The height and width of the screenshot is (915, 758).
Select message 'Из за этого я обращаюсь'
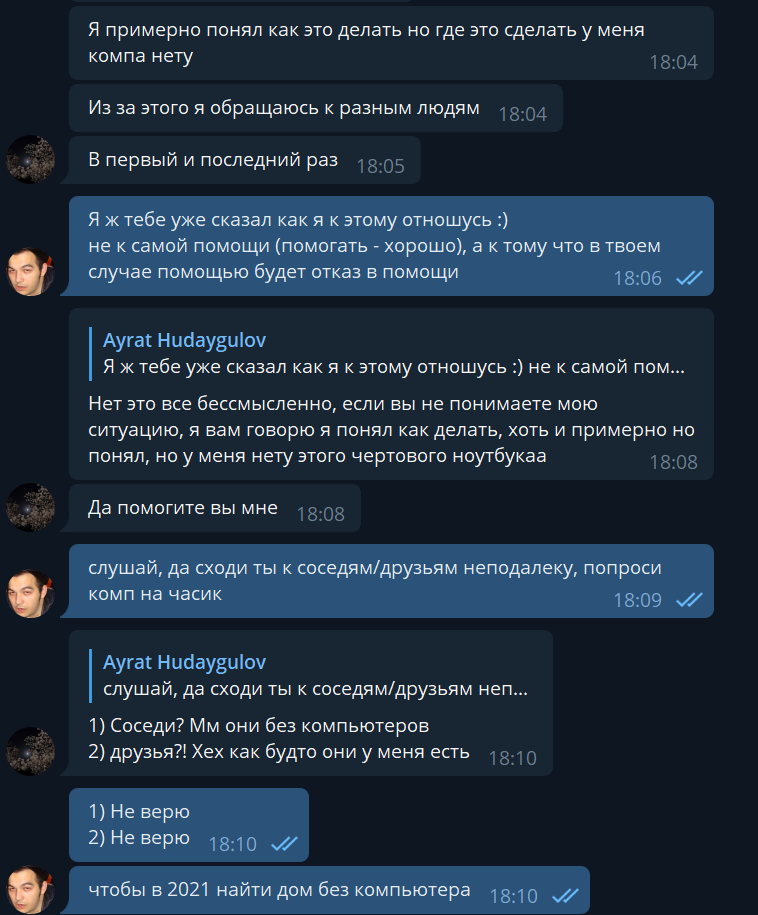316,109
